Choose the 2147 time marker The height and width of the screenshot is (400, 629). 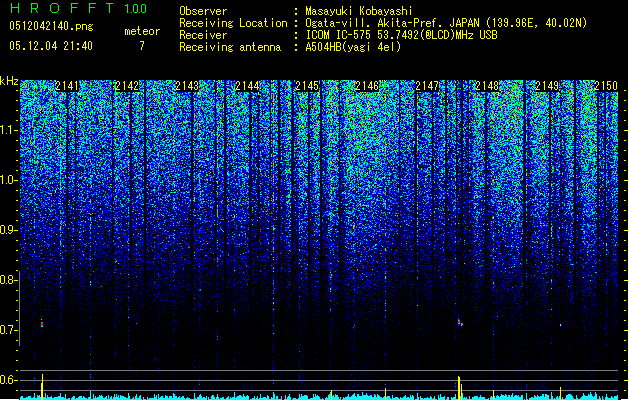[427, 86]
